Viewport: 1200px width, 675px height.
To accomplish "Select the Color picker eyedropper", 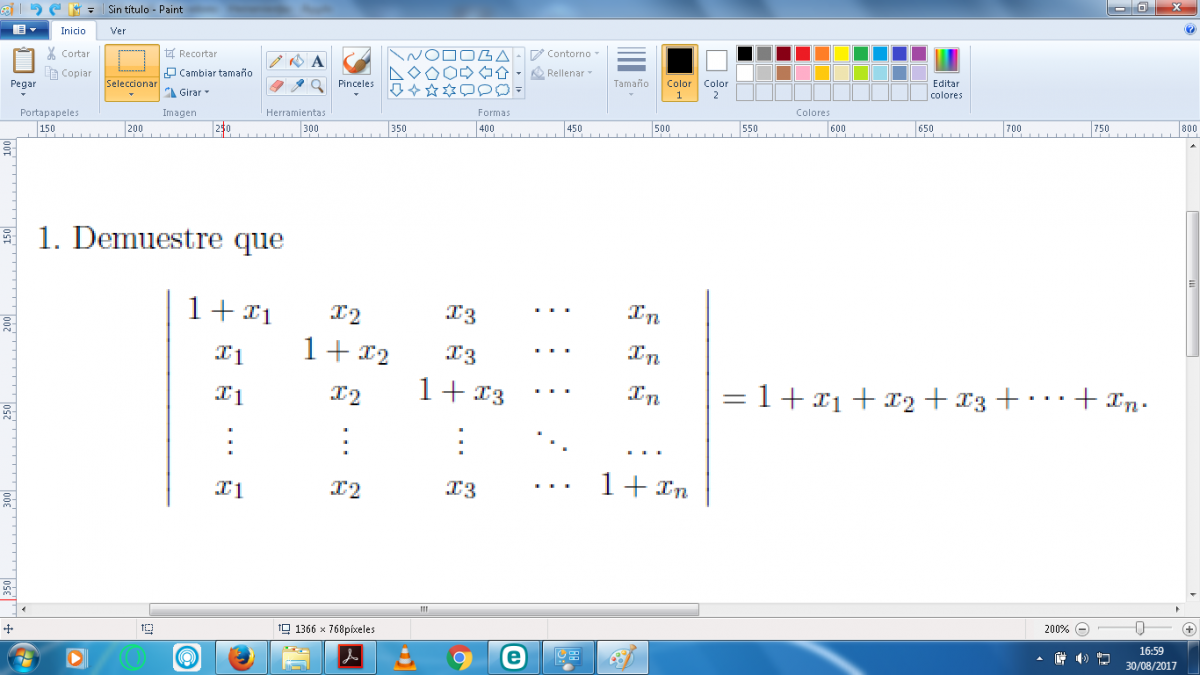I will tap(296, 86).
